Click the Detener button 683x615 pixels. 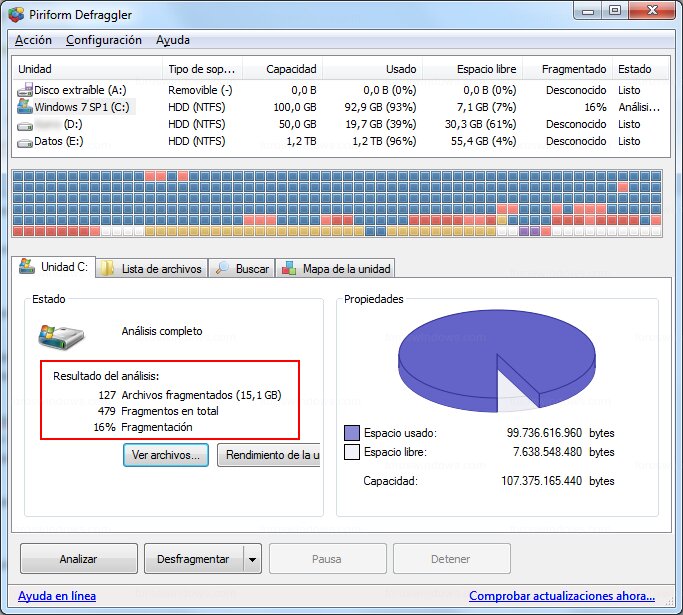click(452, 559)
